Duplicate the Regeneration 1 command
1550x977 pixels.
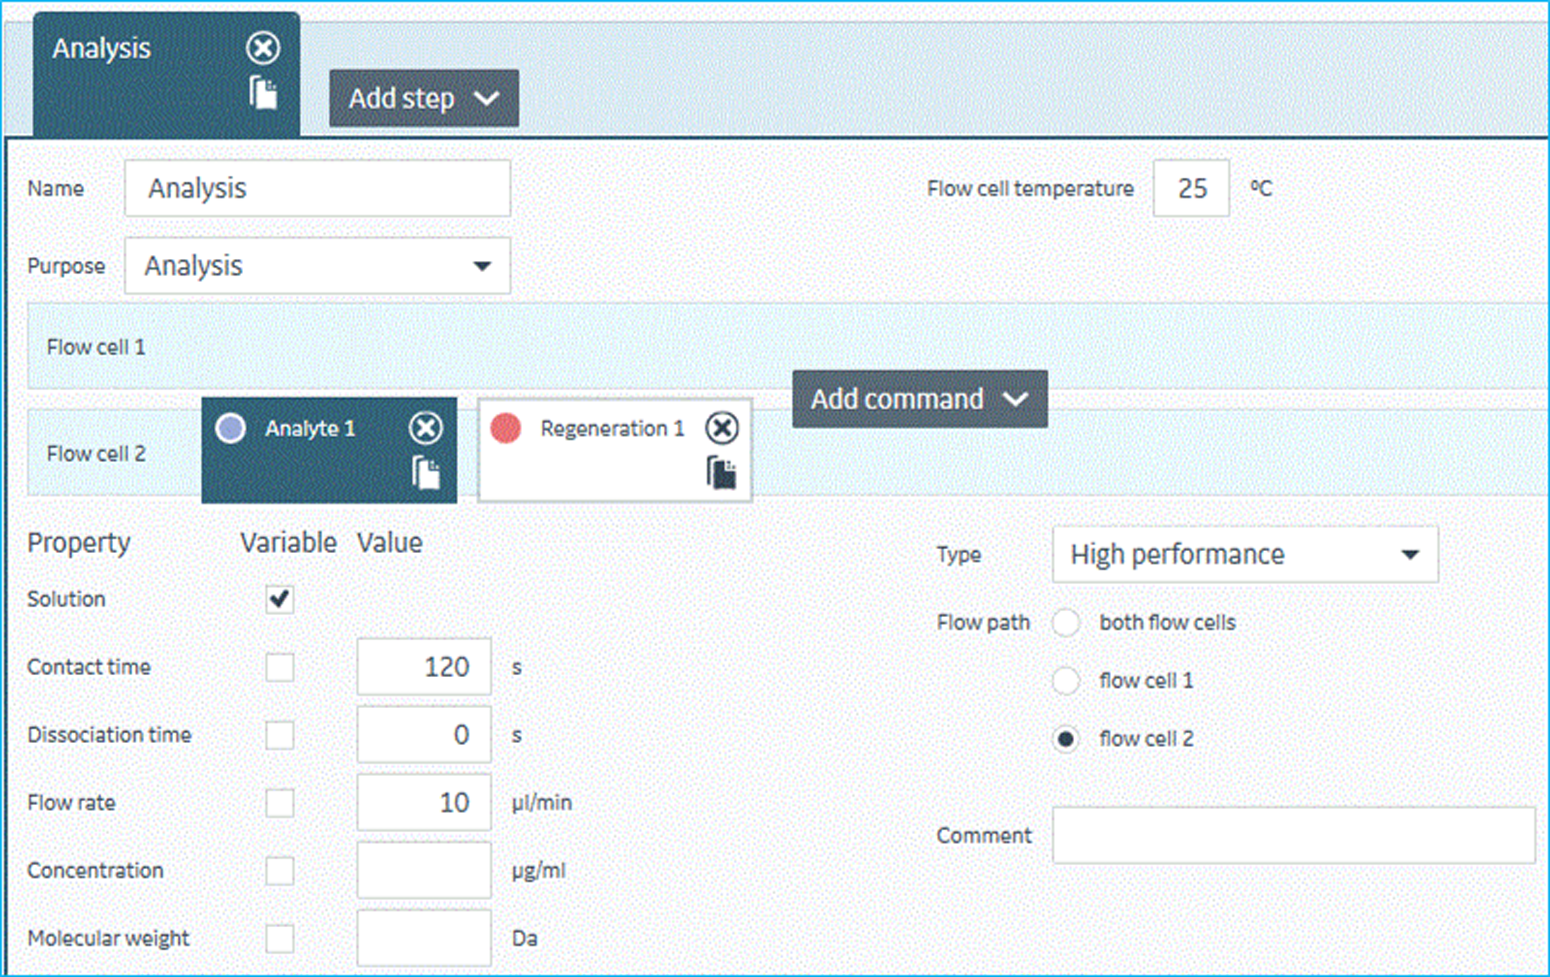click(721, 472)
